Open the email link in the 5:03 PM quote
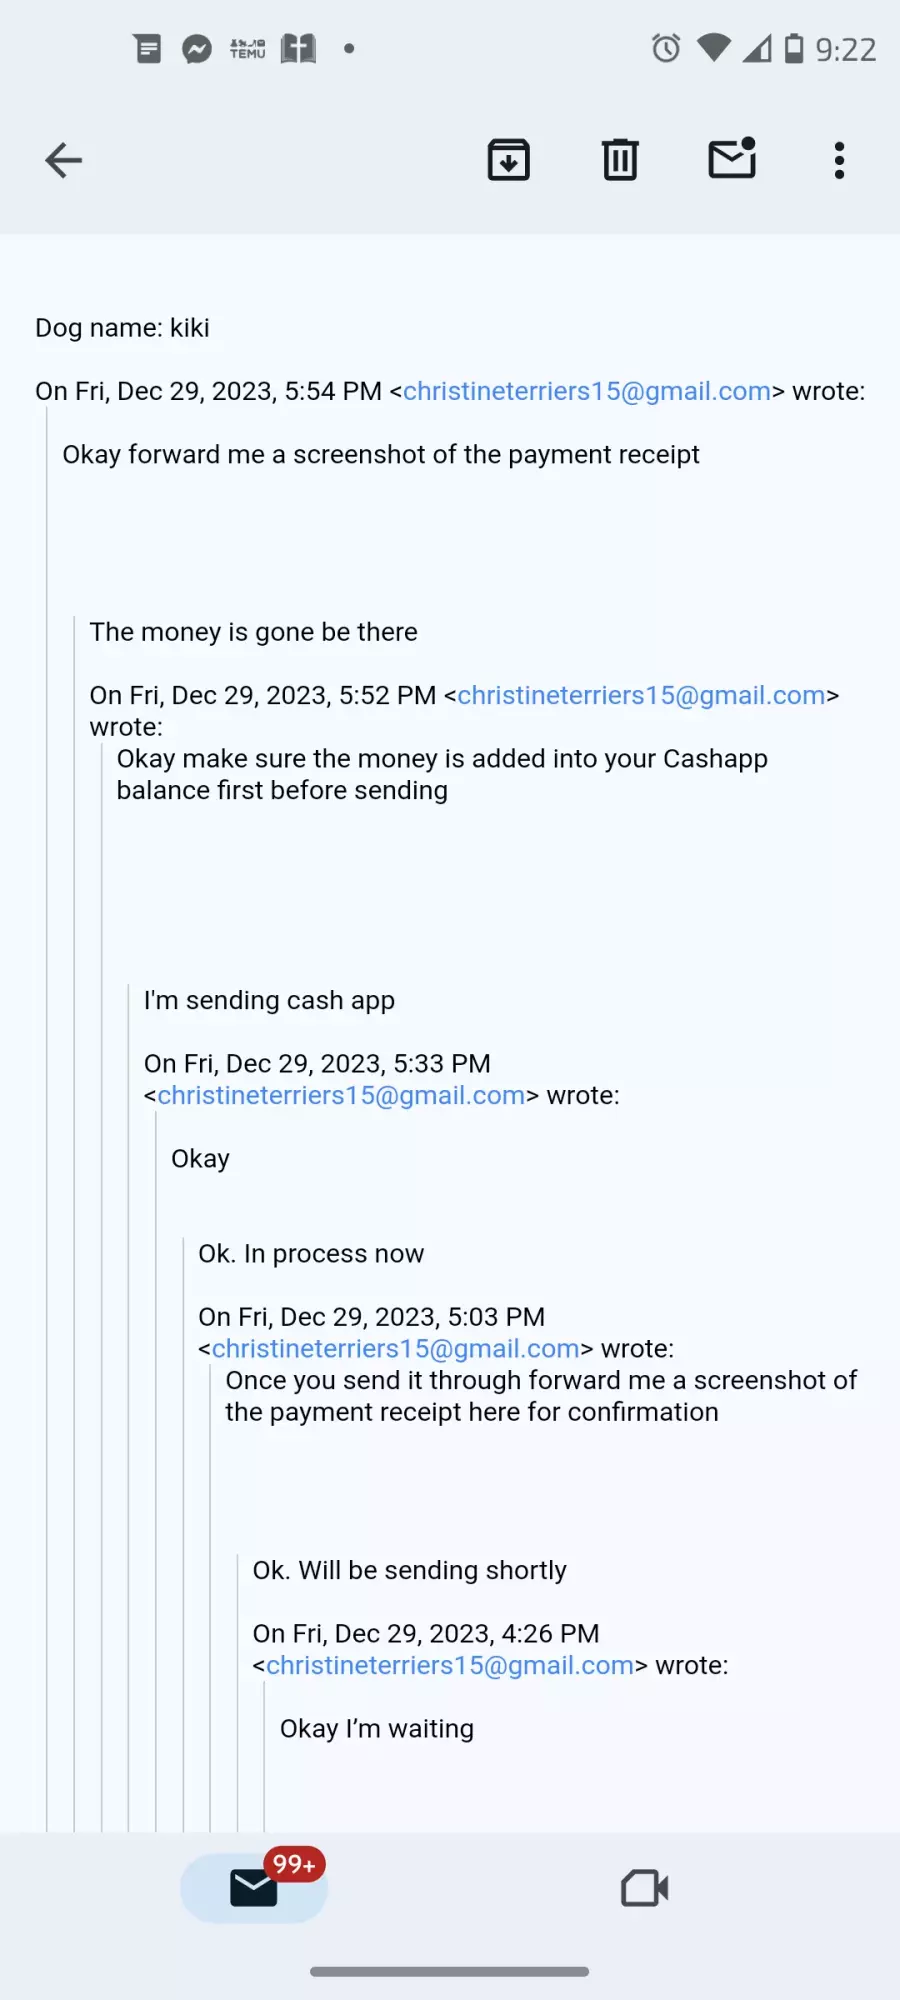900x2000 pixels. click(395, 1348)
